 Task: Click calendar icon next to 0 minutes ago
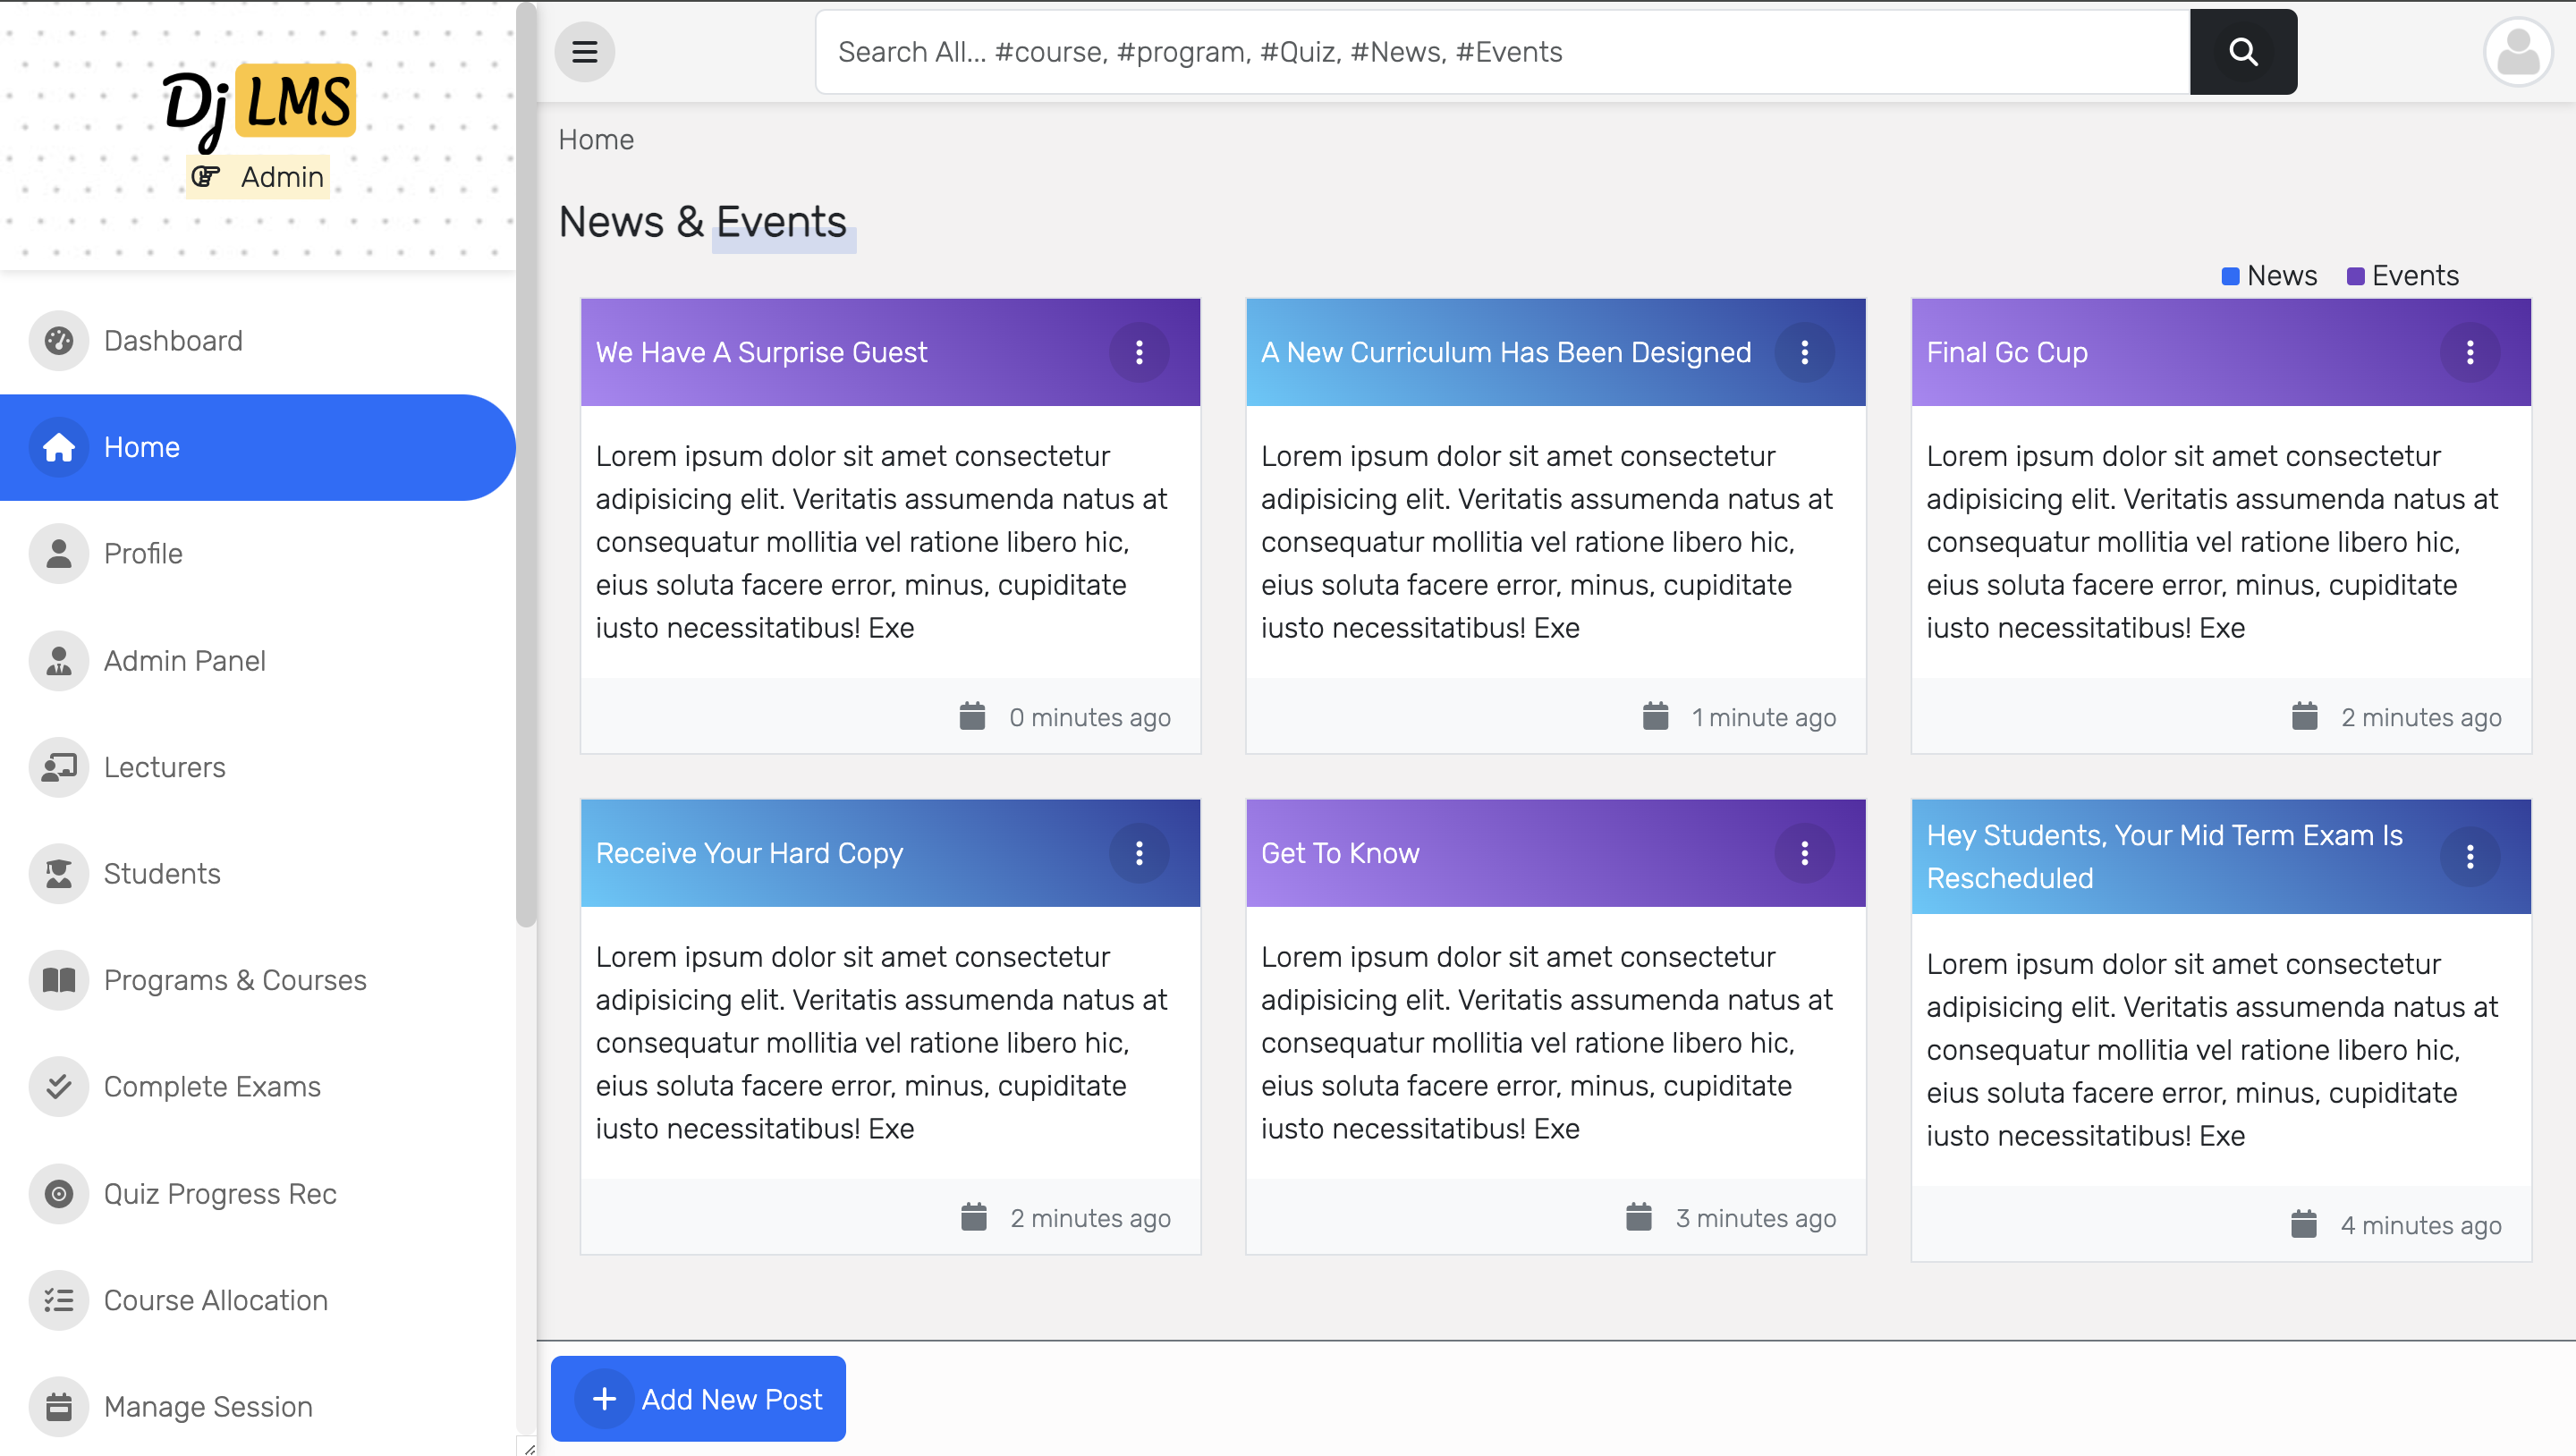[x=972, y=717]
